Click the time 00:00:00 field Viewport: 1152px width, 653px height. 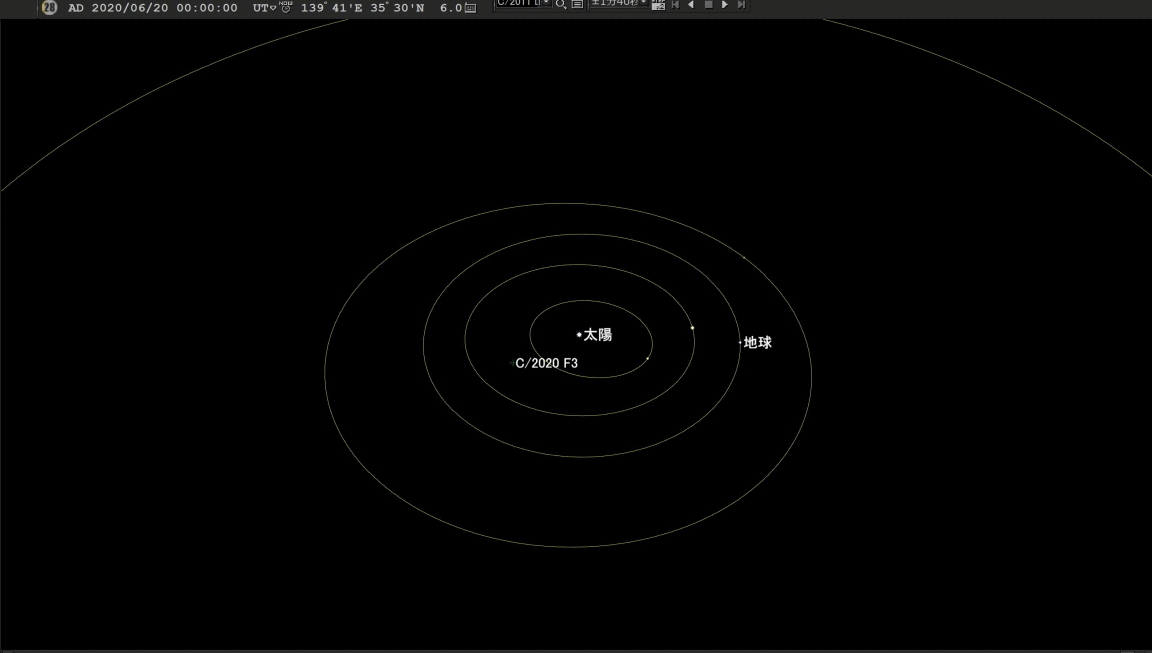[207, 8]
